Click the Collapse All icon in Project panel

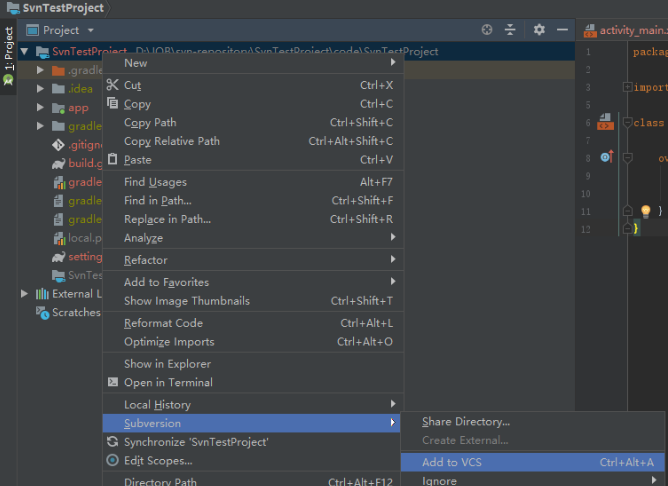pyautogui.click(x=510, y=30)
